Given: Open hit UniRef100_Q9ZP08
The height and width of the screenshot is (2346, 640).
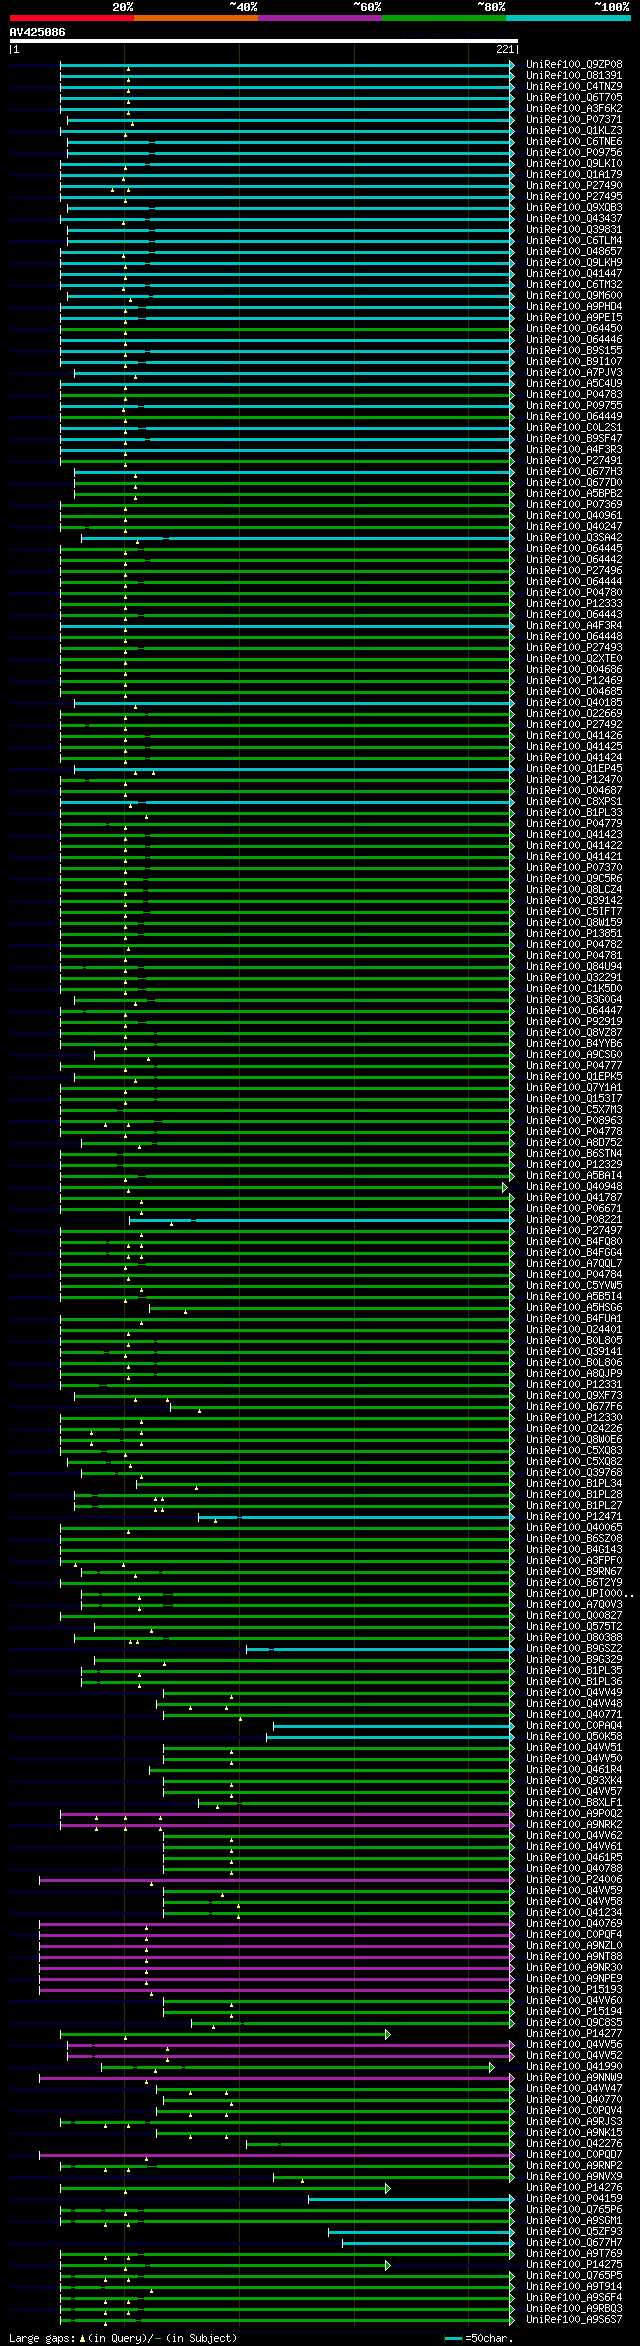Looking at the screenshot, I should point(574,64).
